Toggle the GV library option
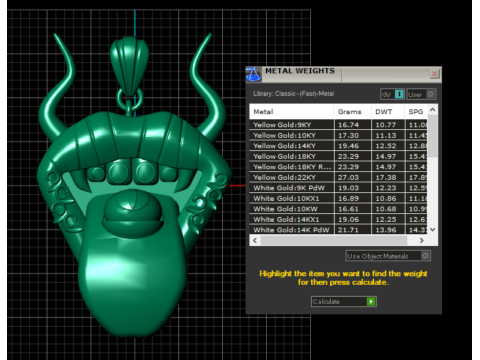Viewport: 480px width, 360px height. (x=392, y=94)
